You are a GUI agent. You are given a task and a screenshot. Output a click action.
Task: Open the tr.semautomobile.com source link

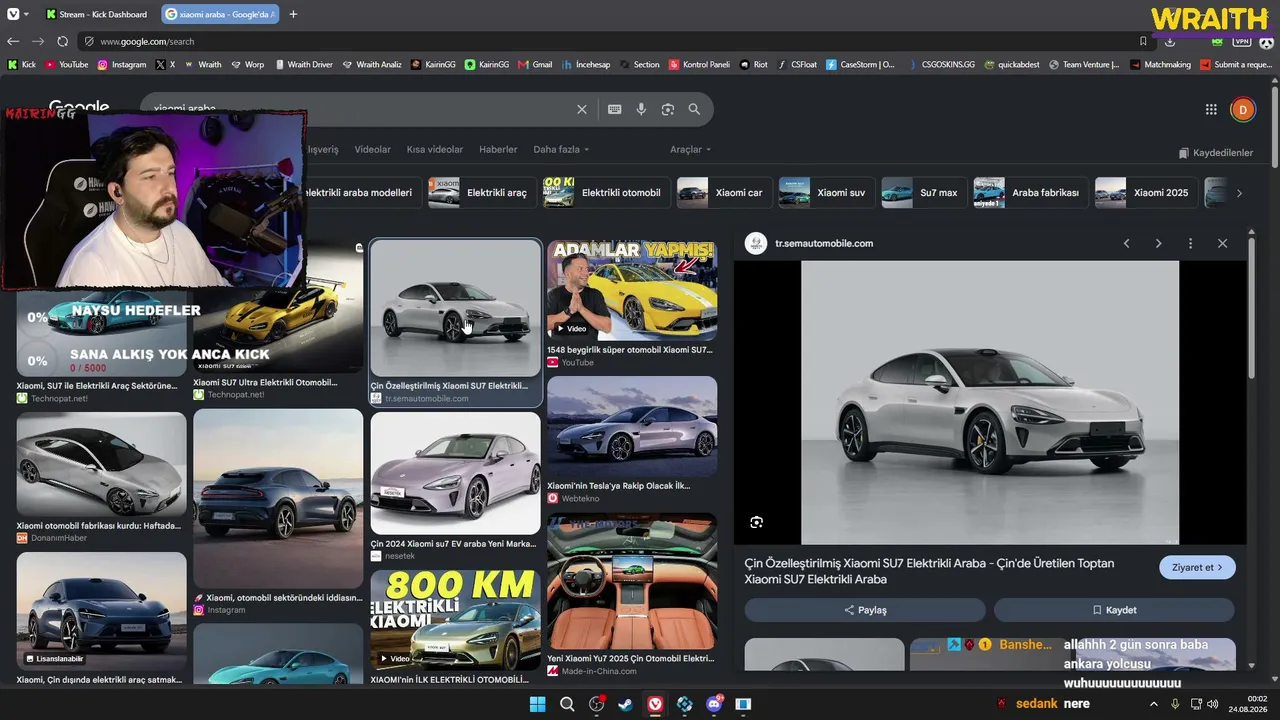pyautogui.click(x=824, y=243)
